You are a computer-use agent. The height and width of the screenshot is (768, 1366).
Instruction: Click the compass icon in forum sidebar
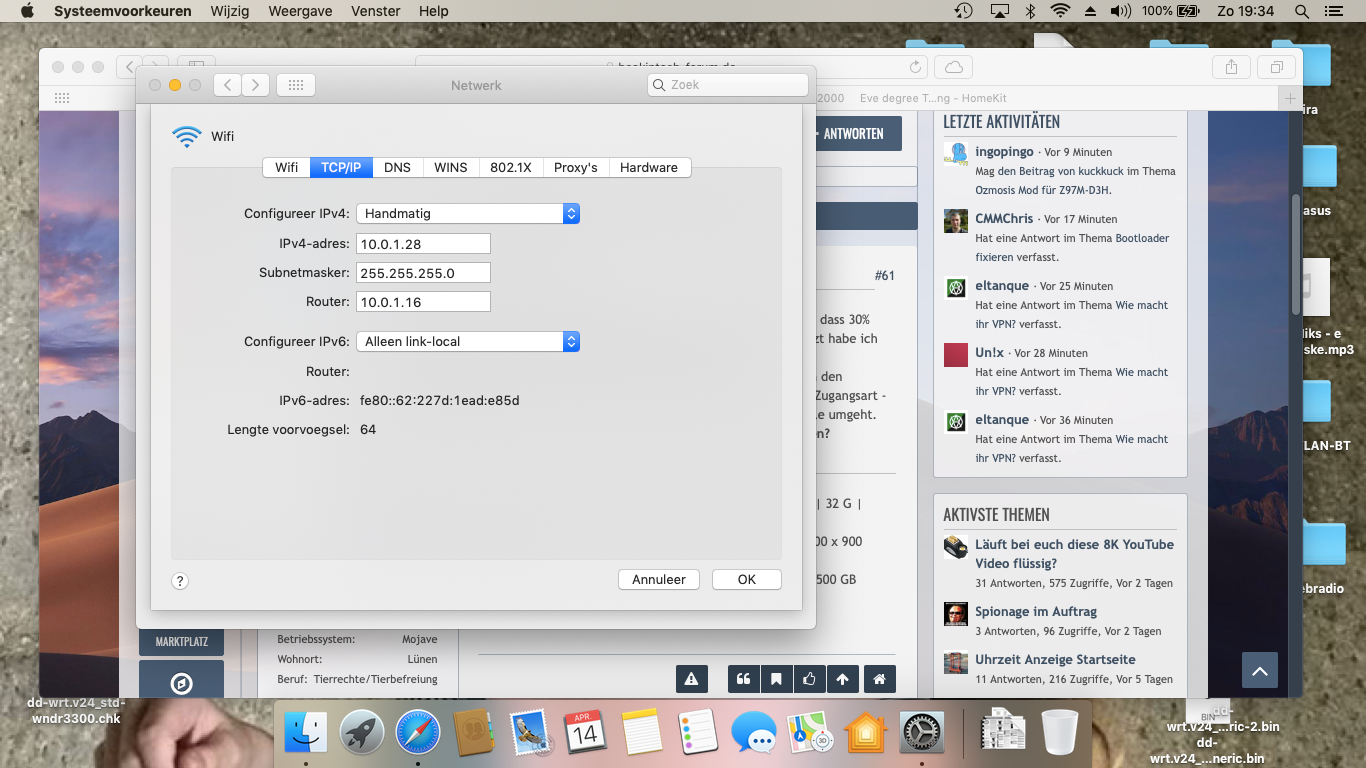coord(181,683)
